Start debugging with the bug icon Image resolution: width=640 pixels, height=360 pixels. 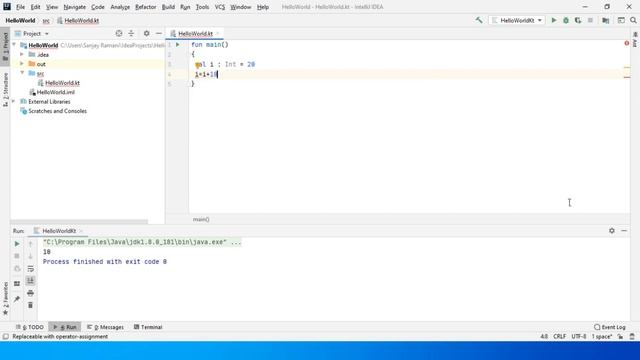566,20
